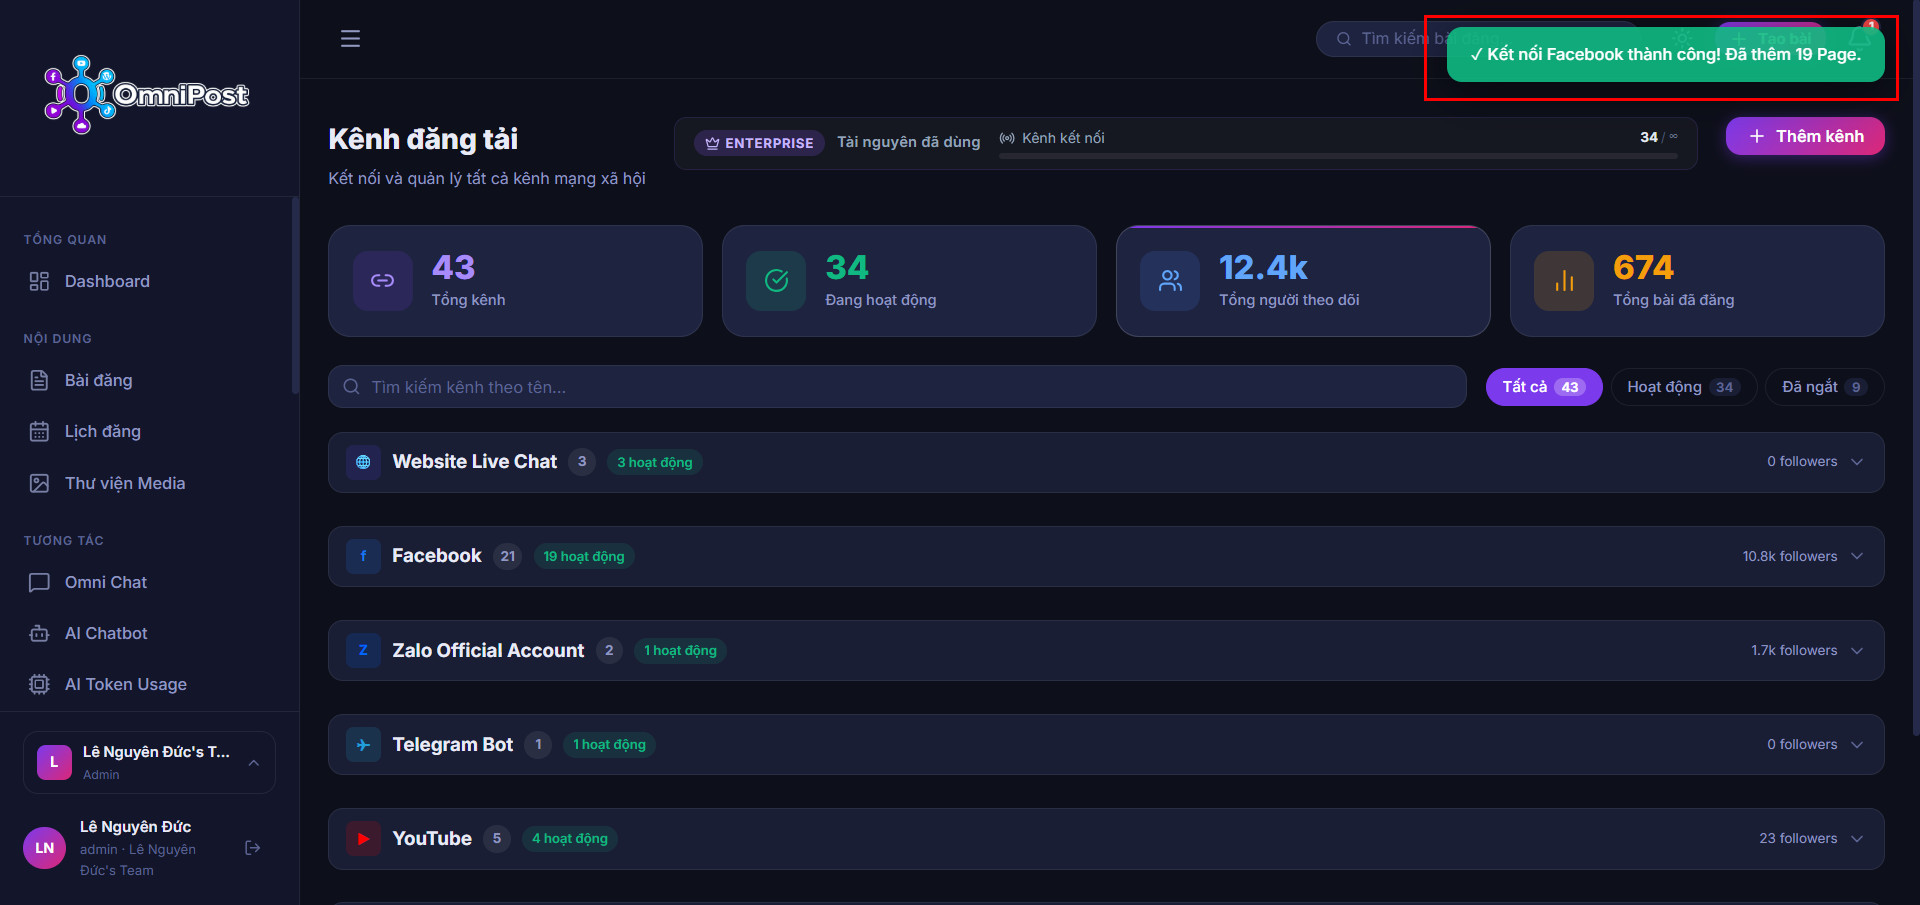
Task: Click the logout icon beside Lê Nguyên Đức
Action: tap(253, 848)
